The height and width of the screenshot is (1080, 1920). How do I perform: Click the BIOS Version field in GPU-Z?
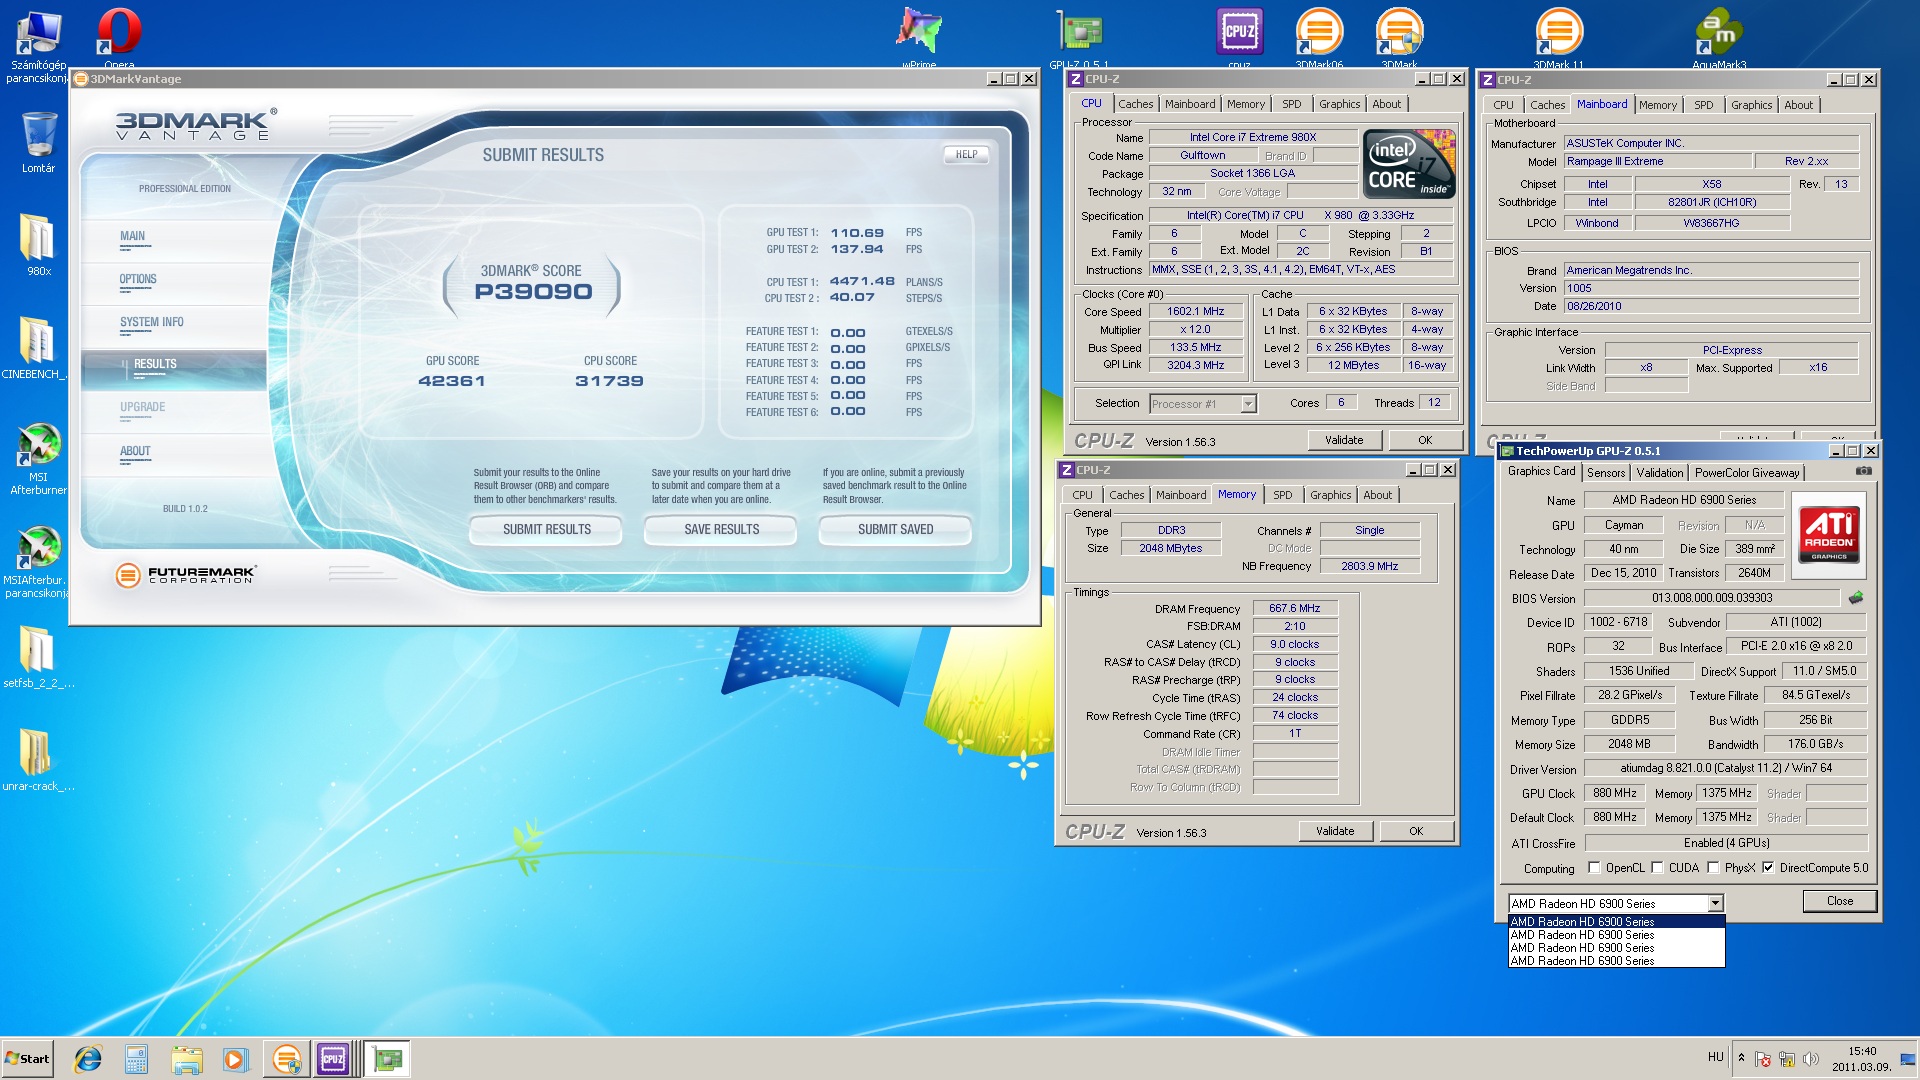tap(1712, 598)
